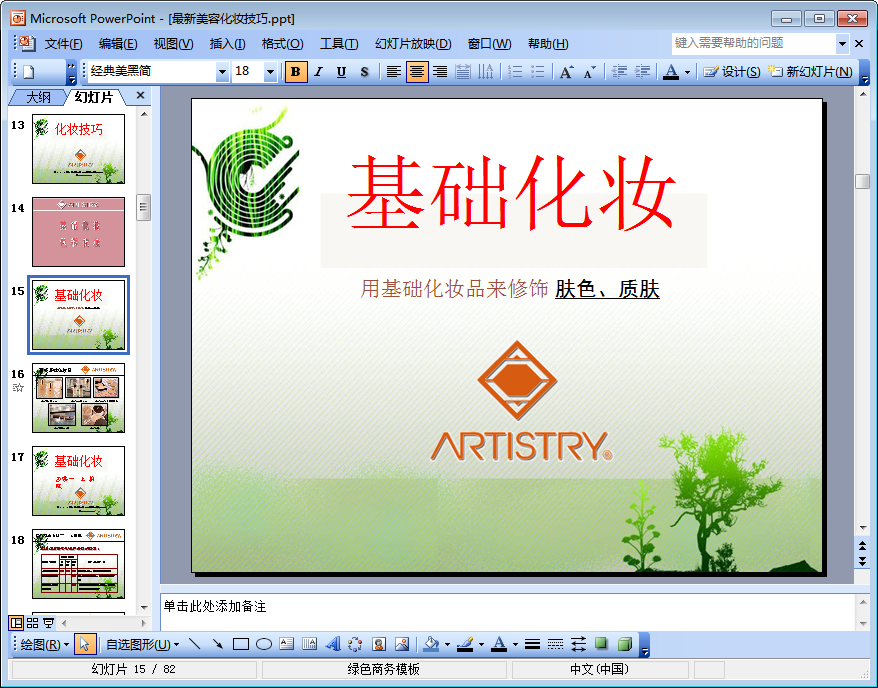Viewport: 878px width, 688px height.
Task: Open font color dropdown in formatting toolbar
Action: [x=687, y=72]
